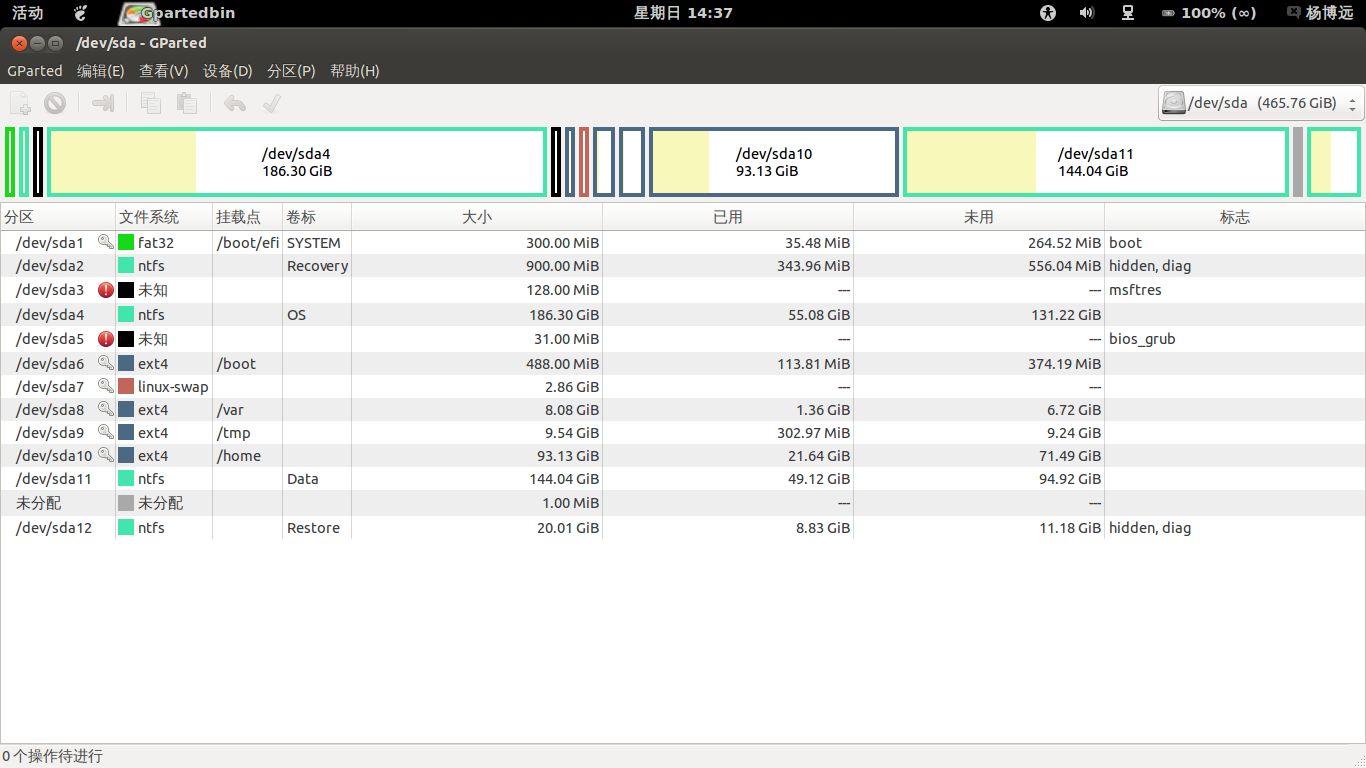Open the GParted menu
Screen dimensions: 1366x768
click(35, 71)
